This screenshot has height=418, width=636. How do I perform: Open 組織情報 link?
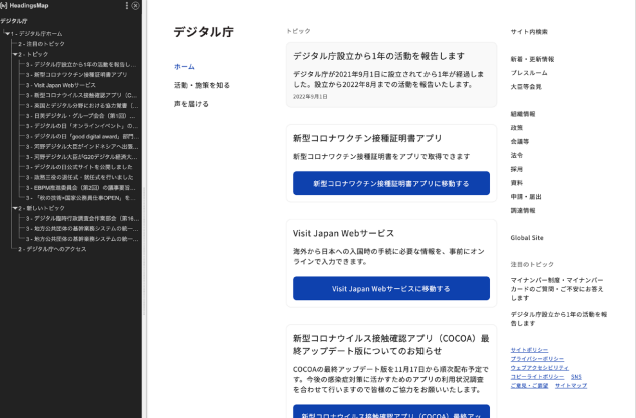pos(523,114)
